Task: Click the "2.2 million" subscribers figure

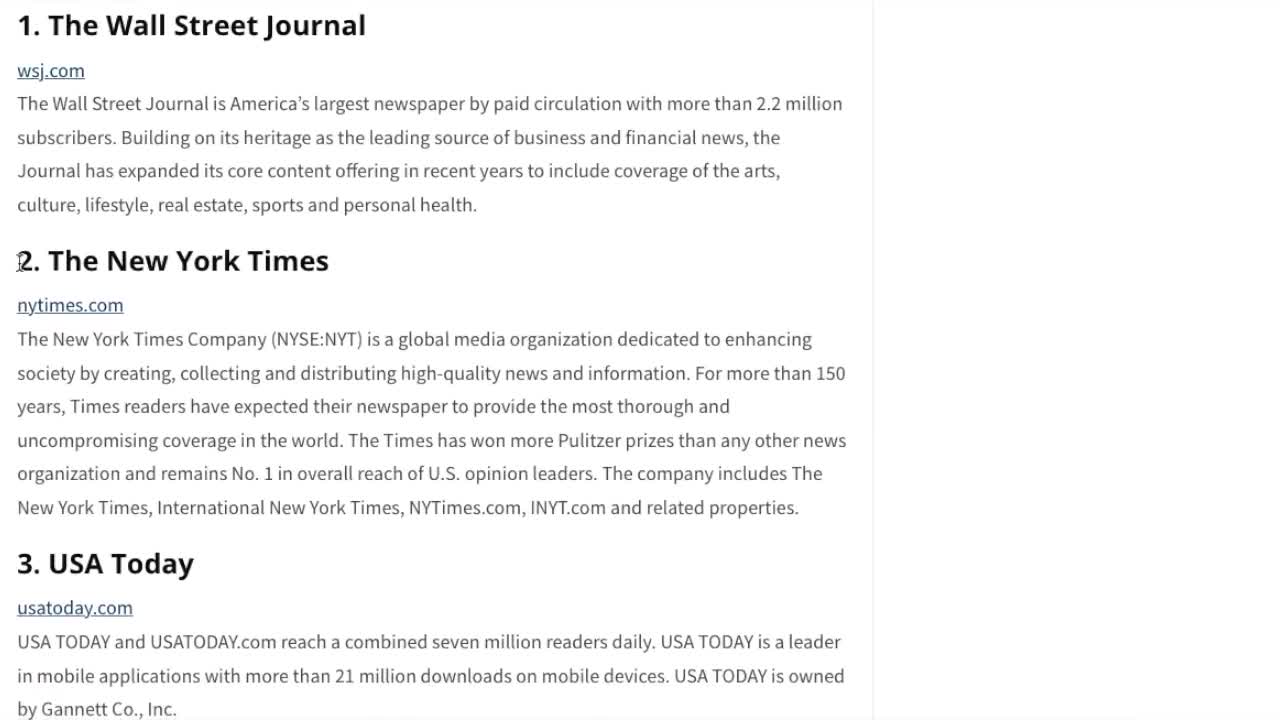Action: tap(799, 104)
